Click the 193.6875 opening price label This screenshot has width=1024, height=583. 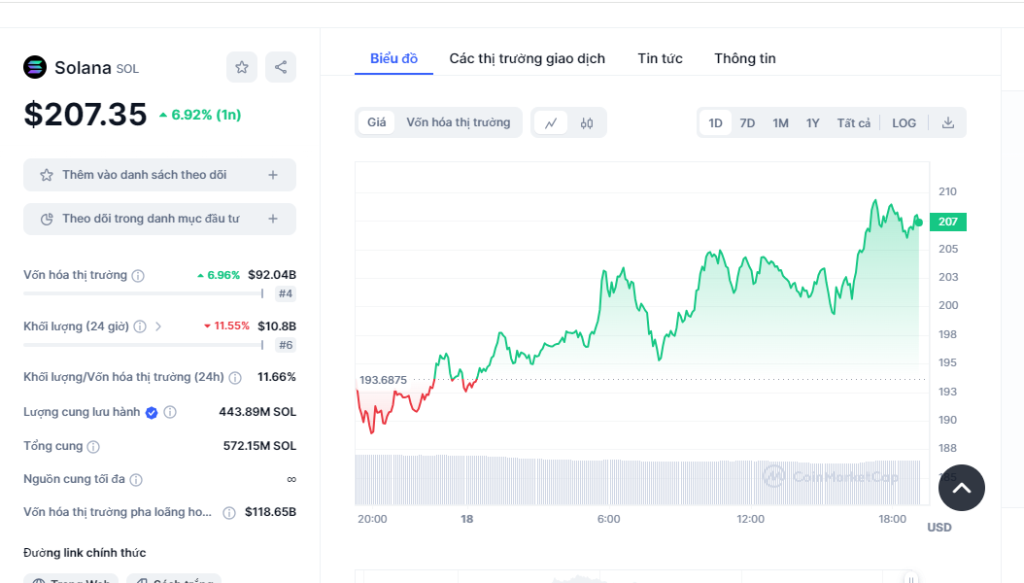[383, 380]
